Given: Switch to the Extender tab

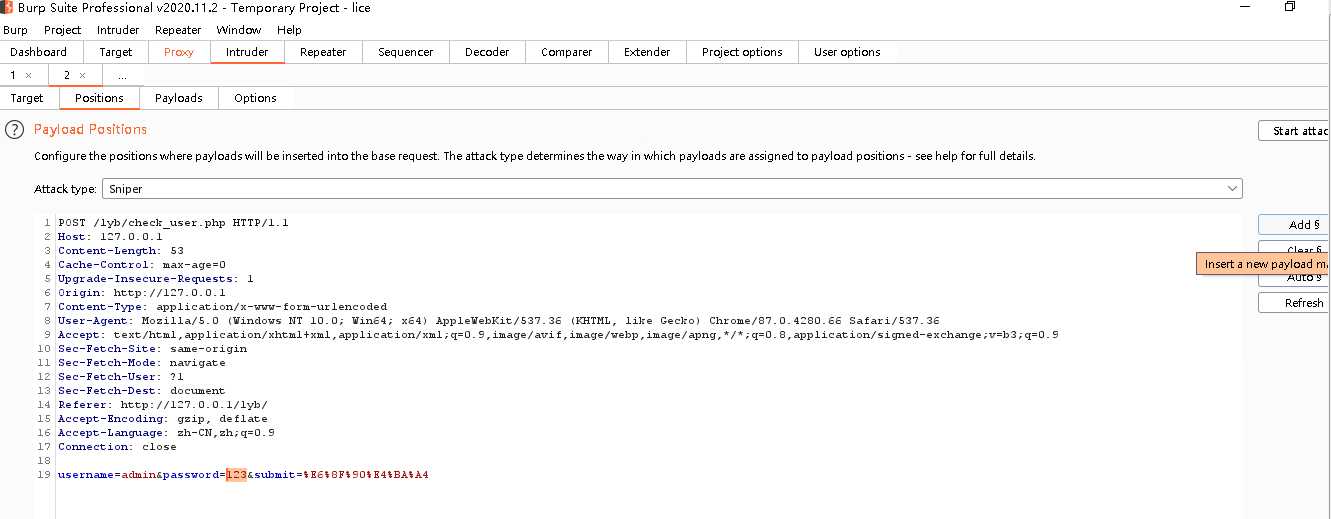Looking at the screenshot, I should 647,52.
